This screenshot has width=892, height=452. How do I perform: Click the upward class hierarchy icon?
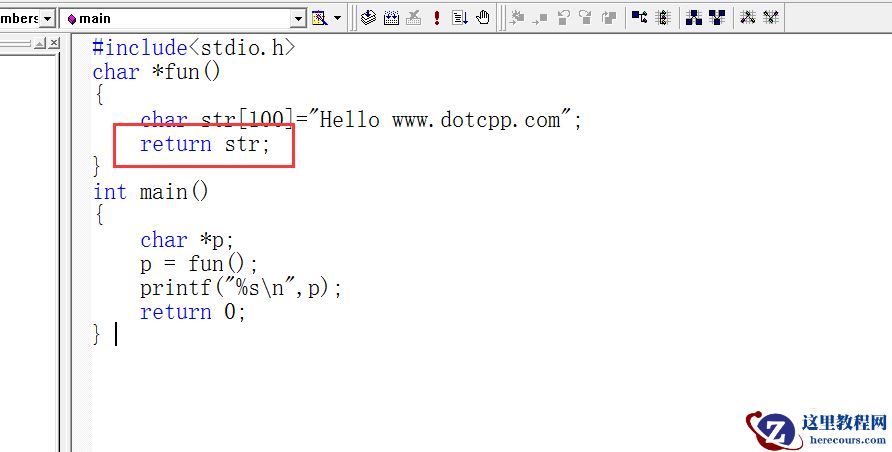[693, 18]
